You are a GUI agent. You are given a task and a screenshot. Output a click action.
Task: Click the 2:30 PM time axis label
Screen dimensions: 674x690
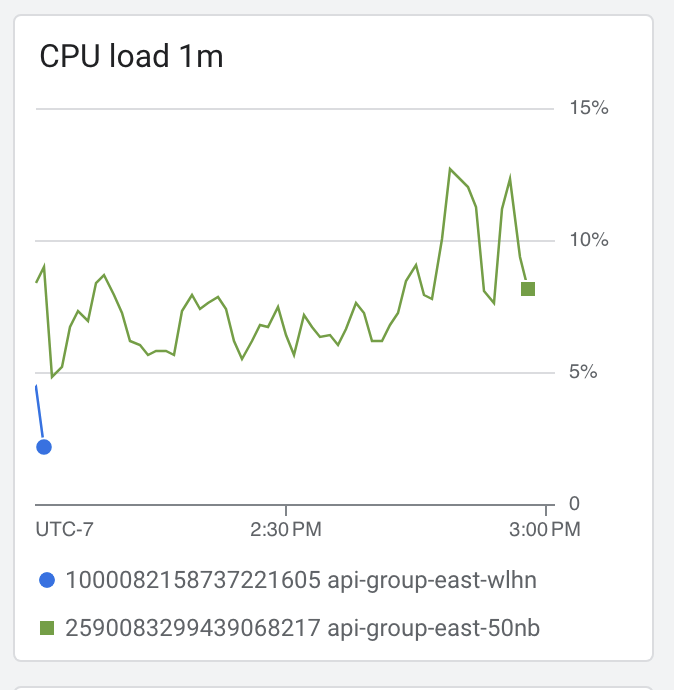[x=286, y=529]
